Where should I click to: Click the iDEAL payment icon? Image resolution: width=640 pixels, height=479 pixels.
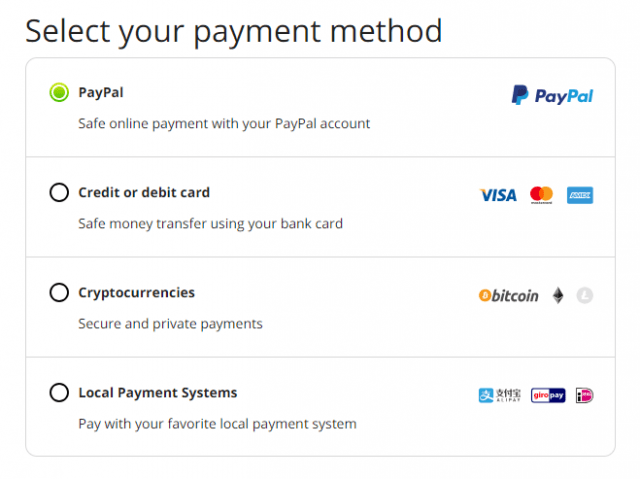tap(584, 395)
